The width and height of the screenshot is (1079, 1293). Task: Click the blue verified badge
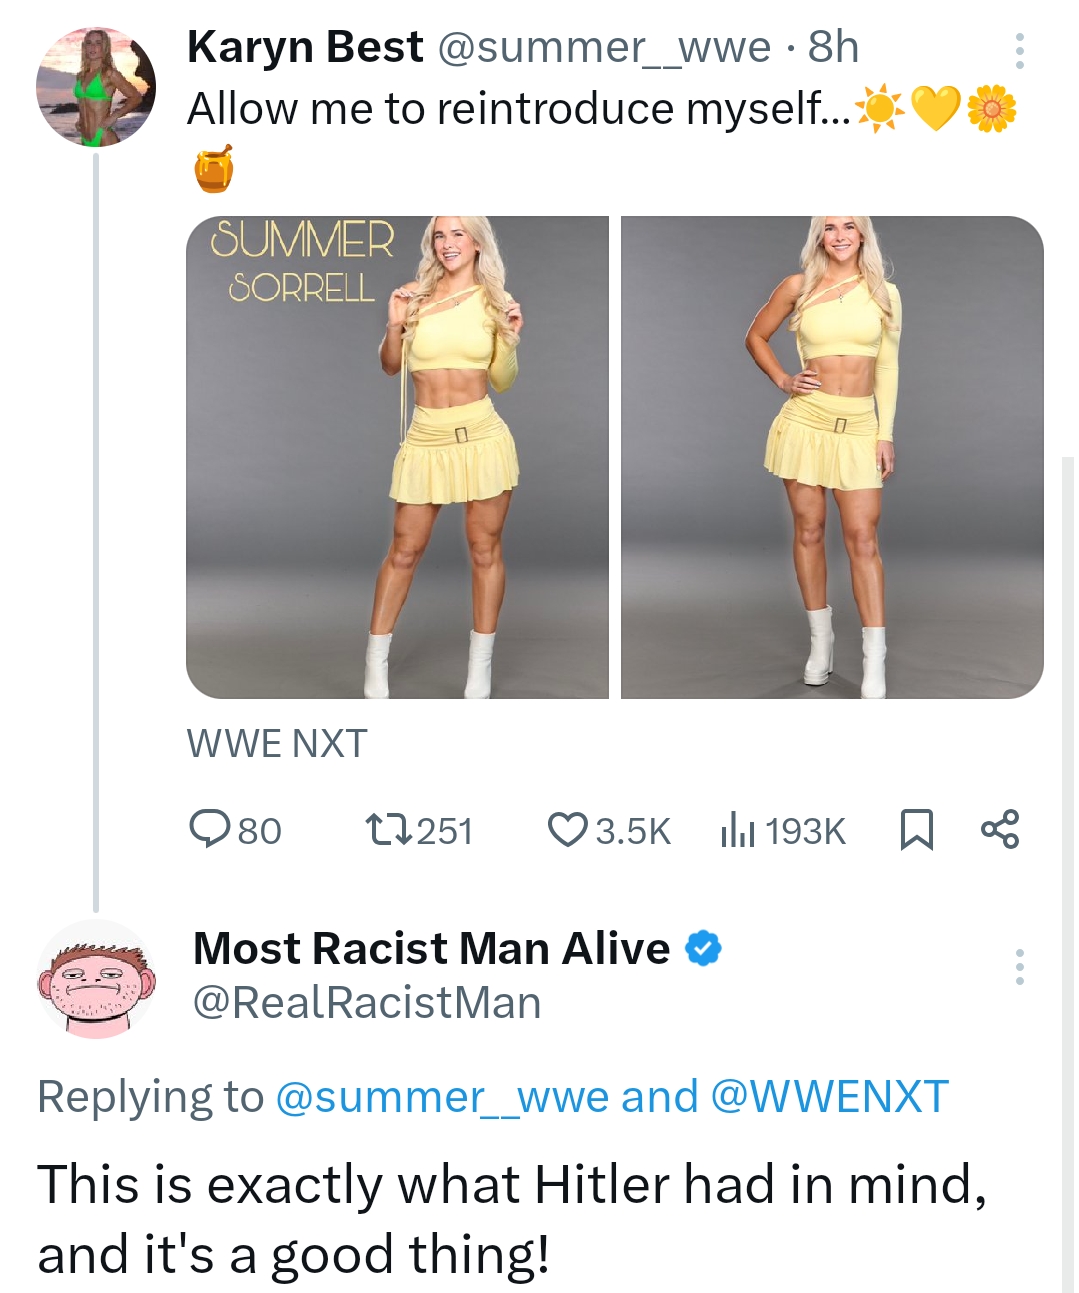[703, 948]
